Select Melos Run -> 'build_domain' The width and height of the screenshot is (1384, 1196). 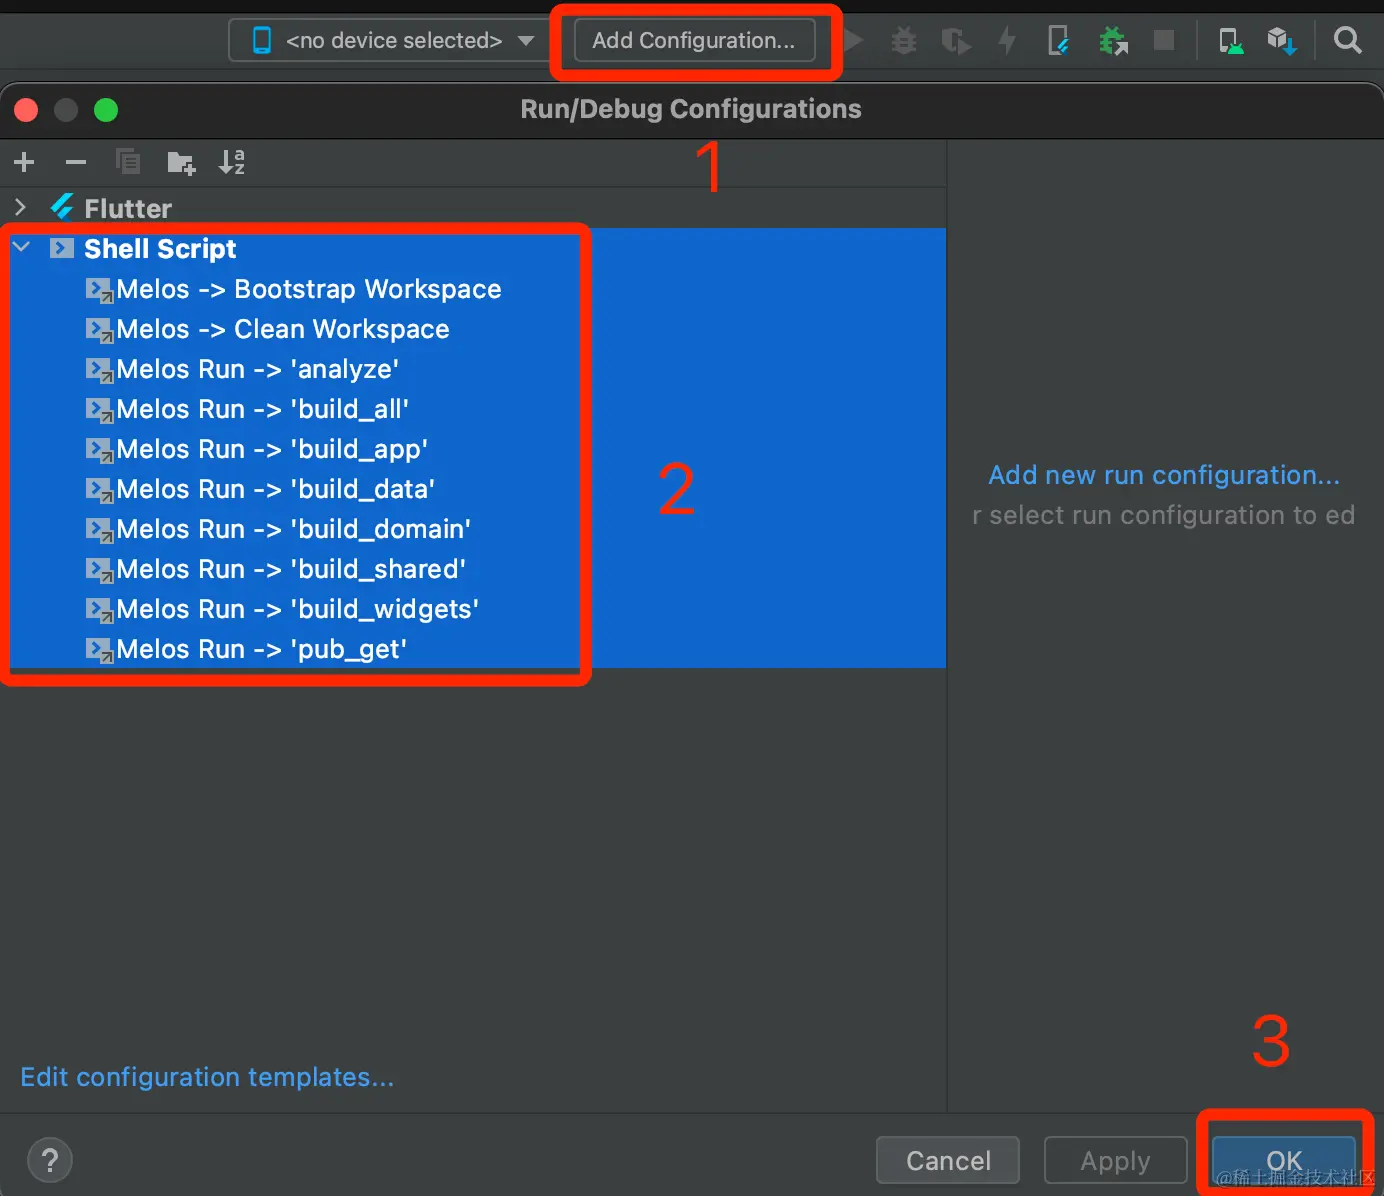[x=294, y=529]
